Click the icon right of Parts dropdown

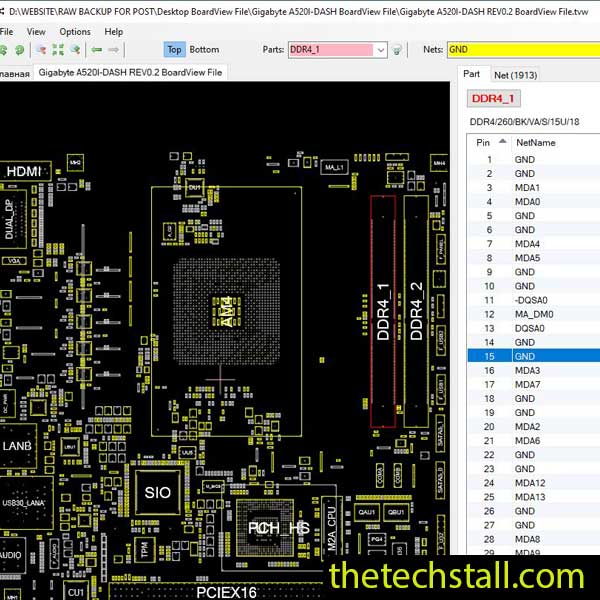397,50
